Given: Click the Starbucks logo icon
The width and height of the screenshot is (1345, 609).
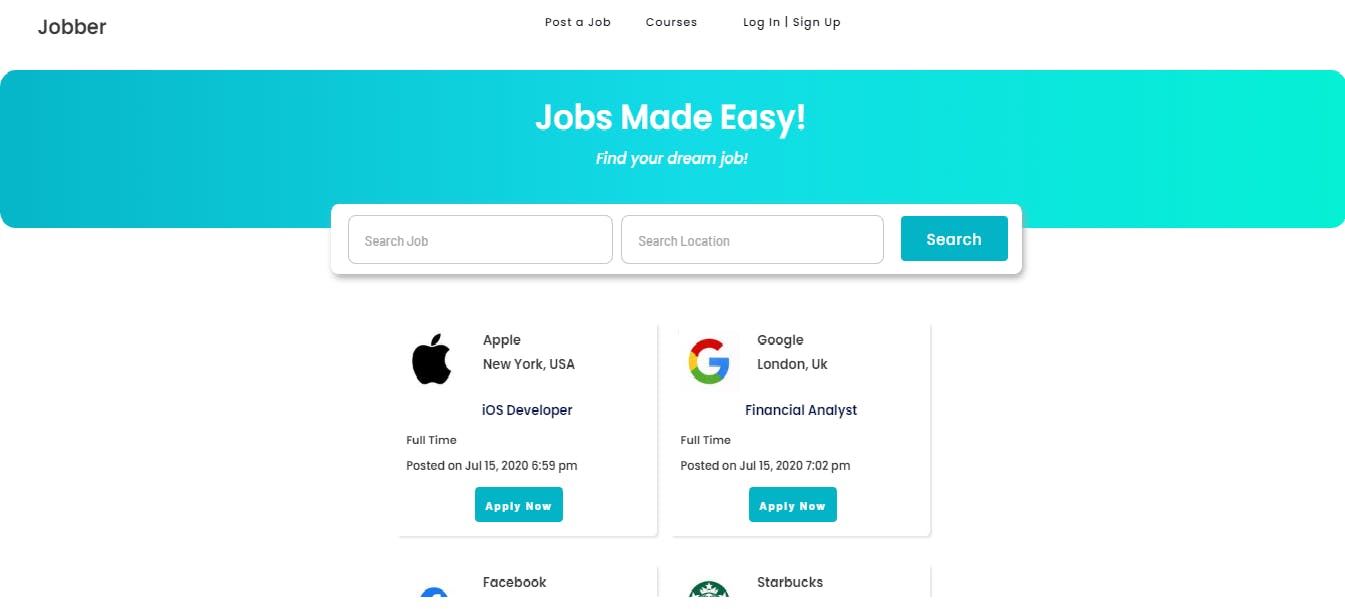Looking at the screenshot, I should point(709,589).
